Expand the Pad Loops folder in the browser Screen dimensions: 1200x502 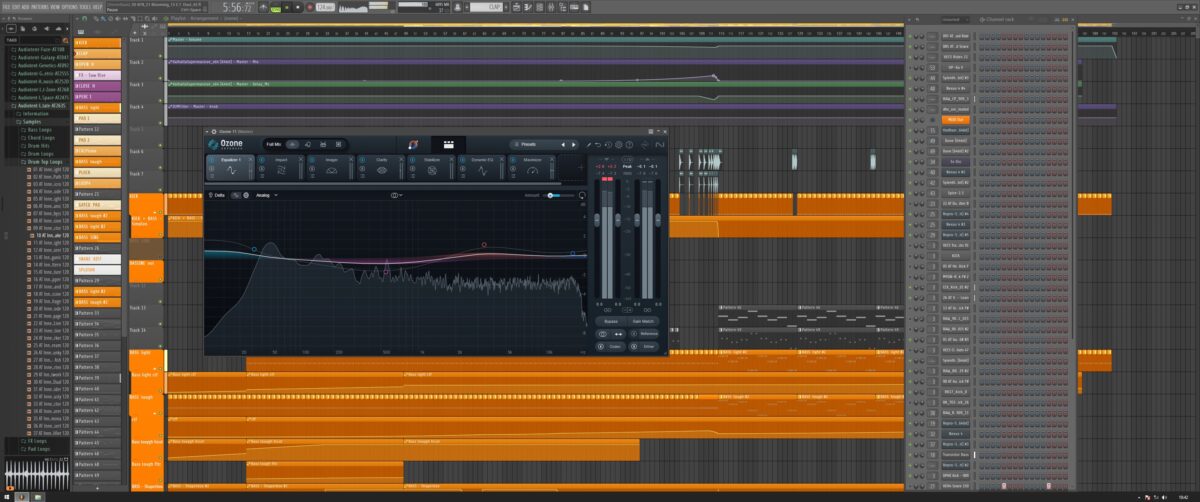37,449
